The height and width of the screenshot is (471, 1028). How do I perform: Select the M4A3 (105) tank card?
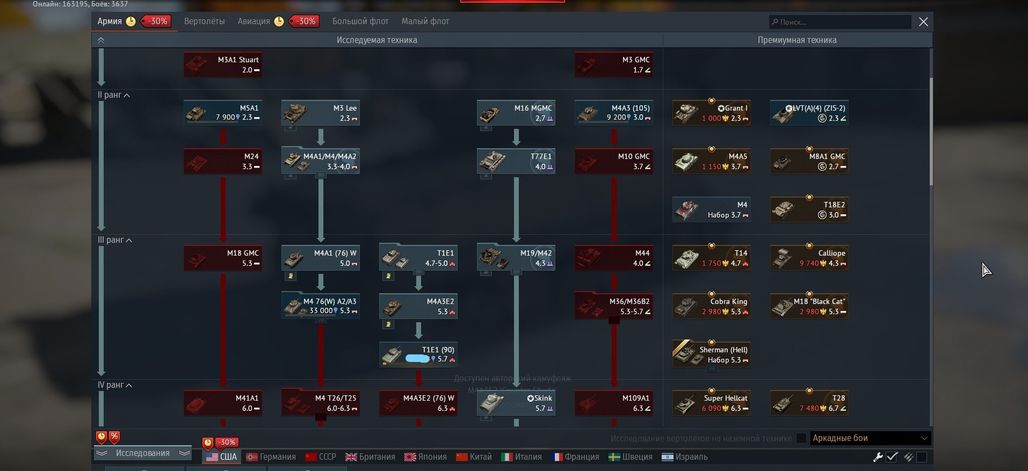tap(614, 112)
